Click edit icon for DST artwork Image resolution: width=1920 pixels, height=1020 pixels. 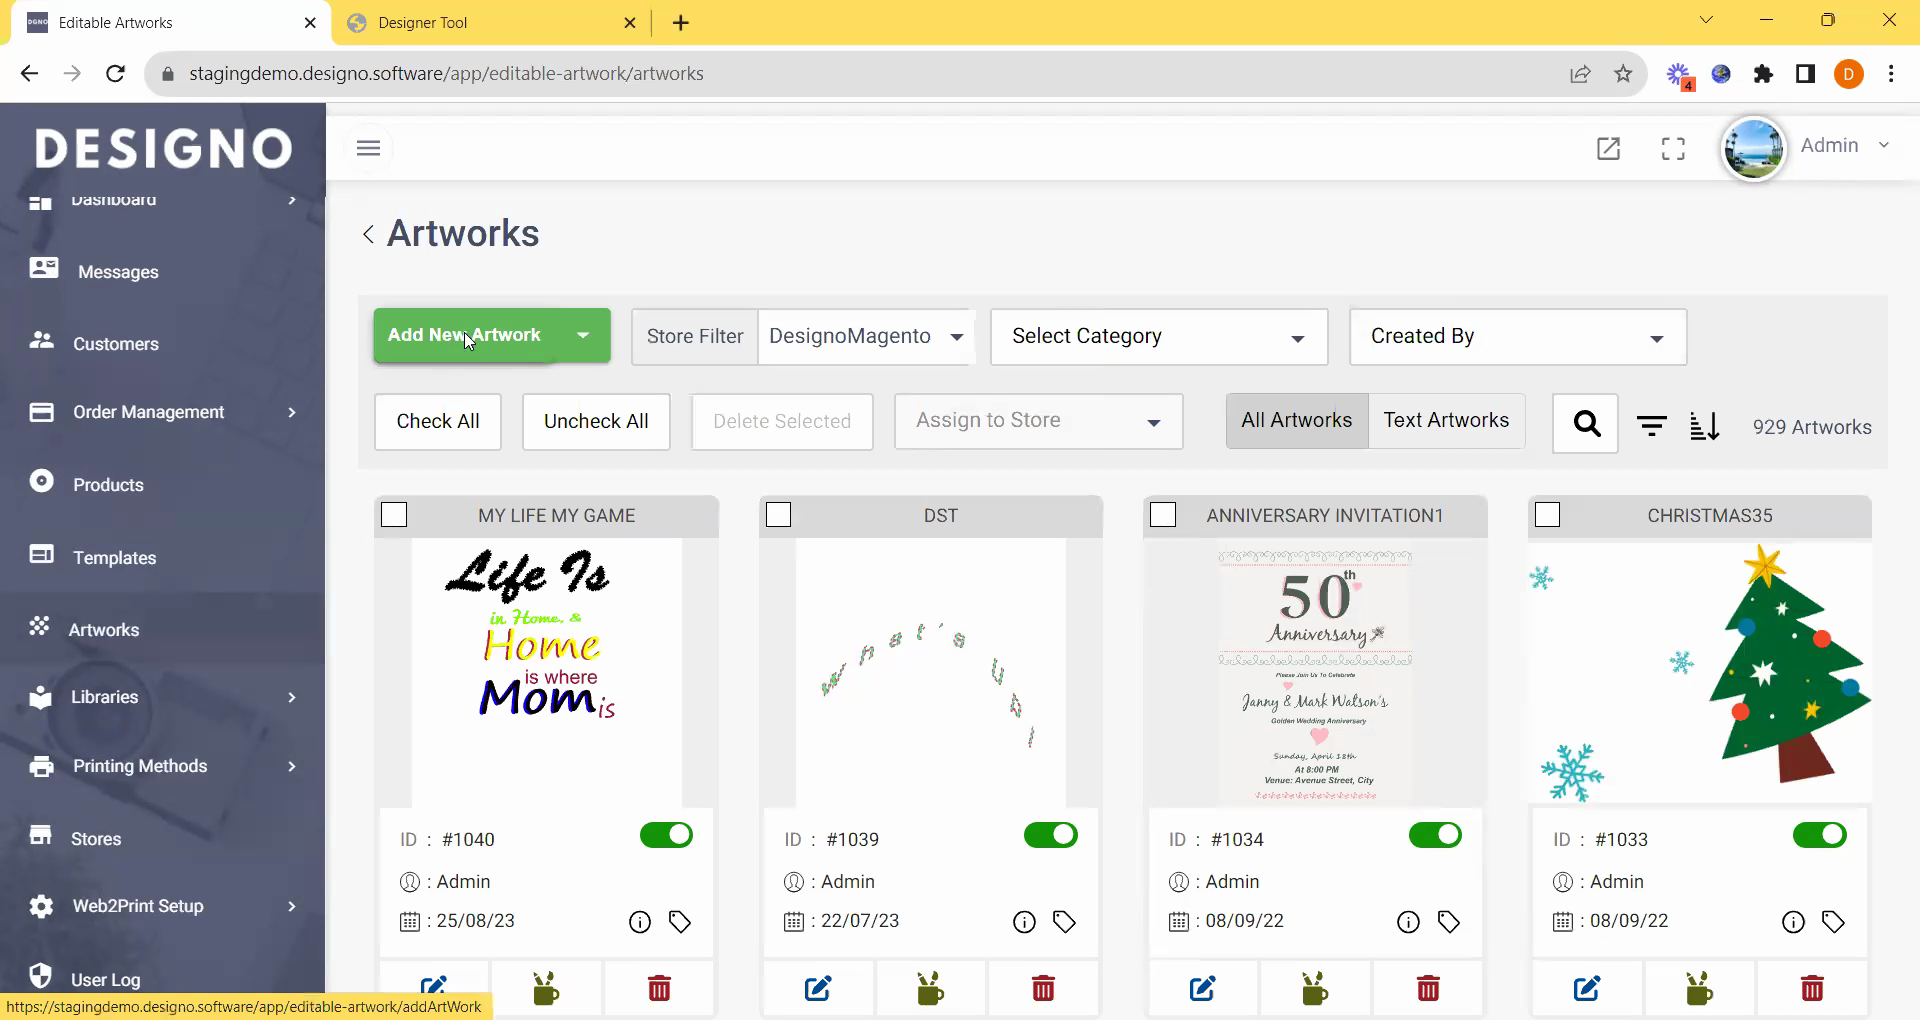click(818, 989)
